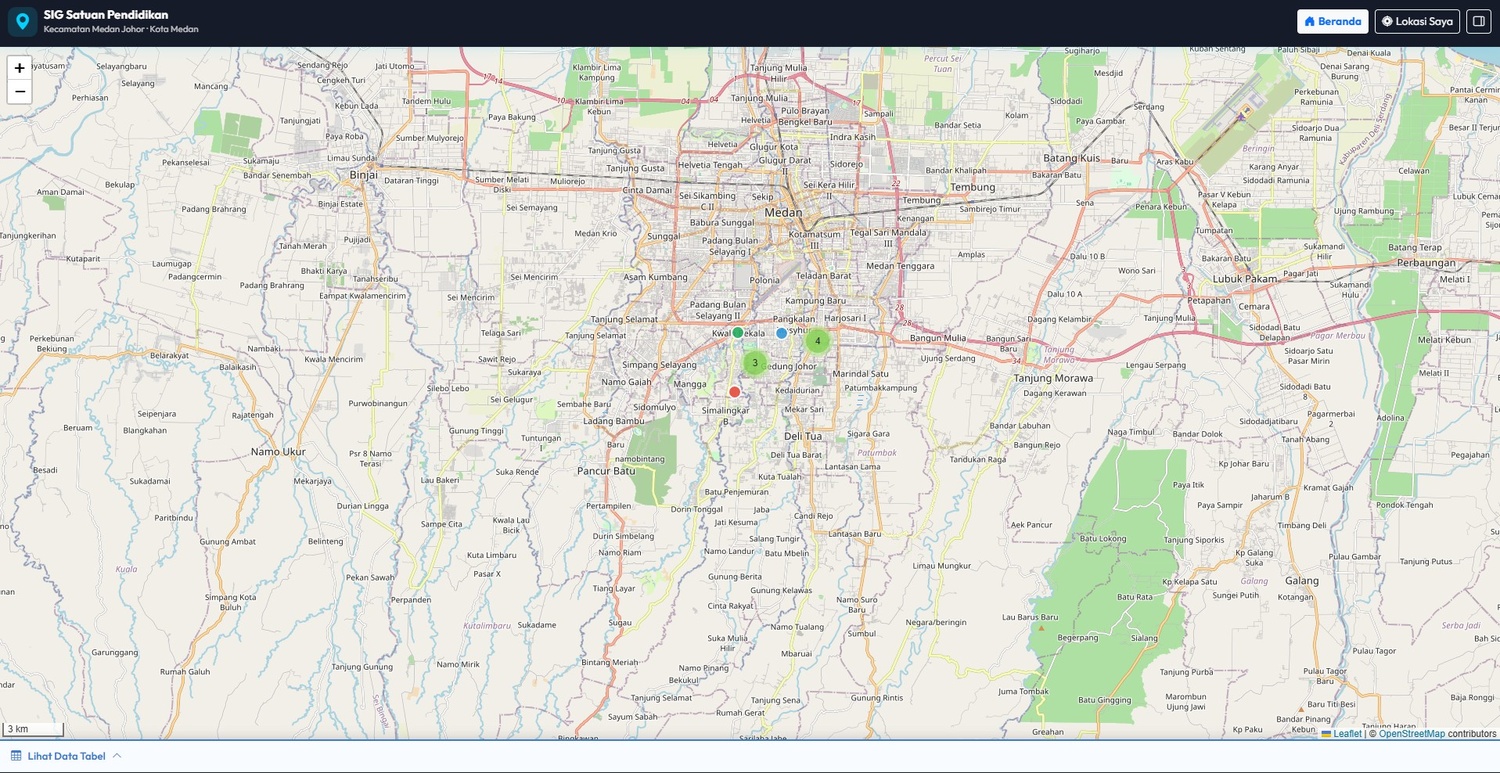Click the Galang label on map

pos(1302,581)
